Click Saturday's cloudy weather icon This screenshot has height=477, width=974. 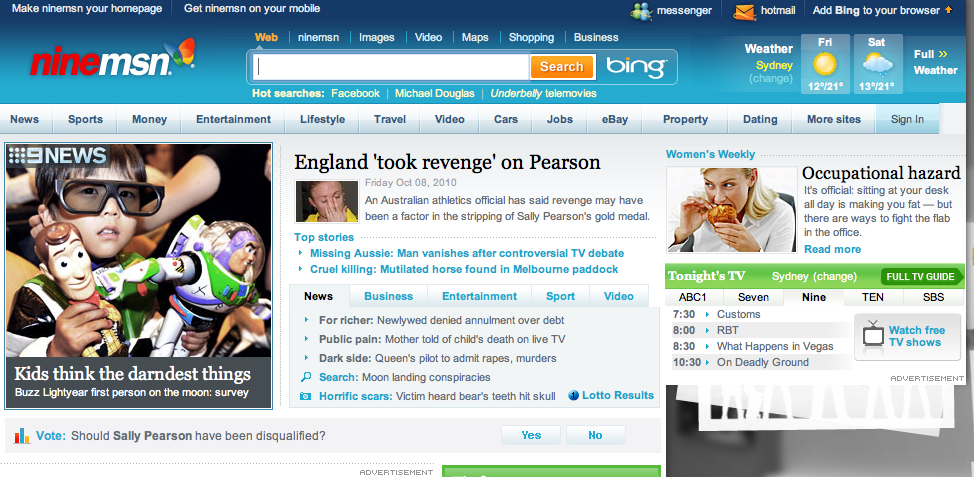877,65
